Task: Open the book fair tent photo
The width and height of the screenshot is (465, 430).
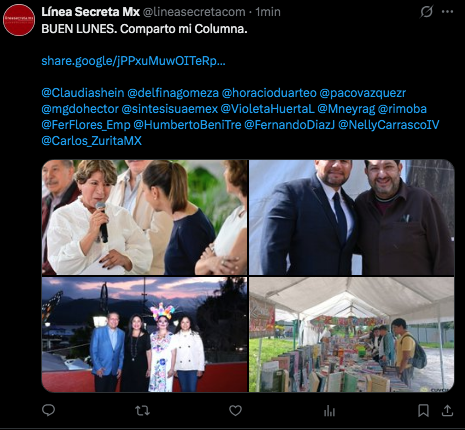Action: pyautogui.click(x=352, y=334)
